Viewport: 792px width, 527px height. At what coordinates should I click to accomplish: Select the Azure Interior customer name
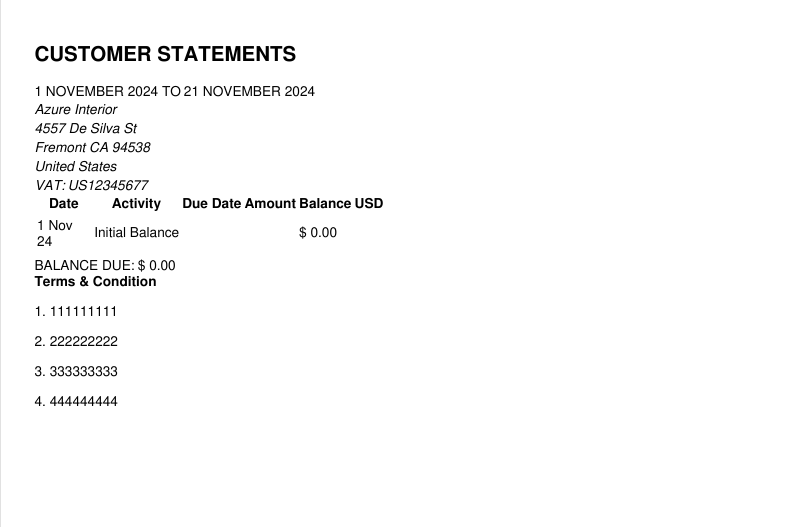point(76,110)
